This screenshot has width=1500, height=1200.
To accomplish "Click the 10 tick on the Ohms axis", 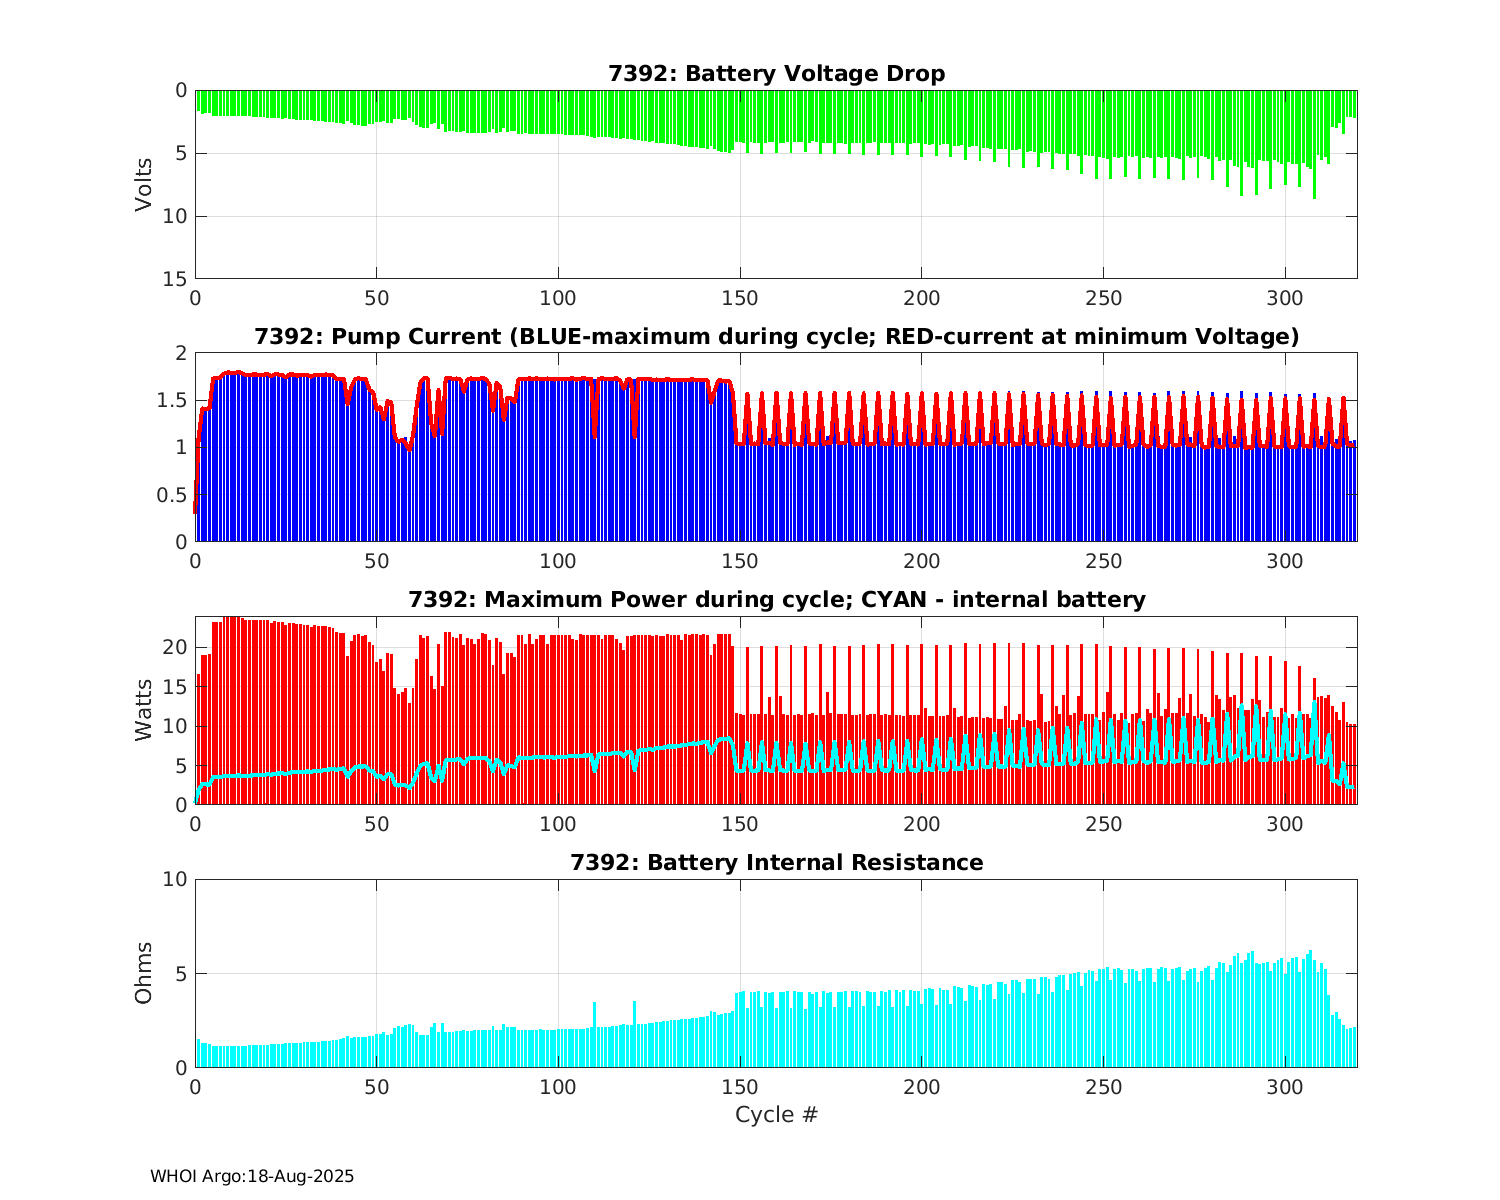I will click(177, 879).
